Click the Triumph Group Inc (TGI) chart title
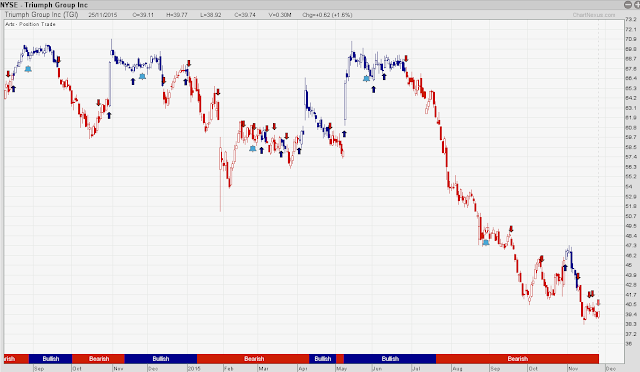Viewport: 640px width, 372px height. pos(41,15)
